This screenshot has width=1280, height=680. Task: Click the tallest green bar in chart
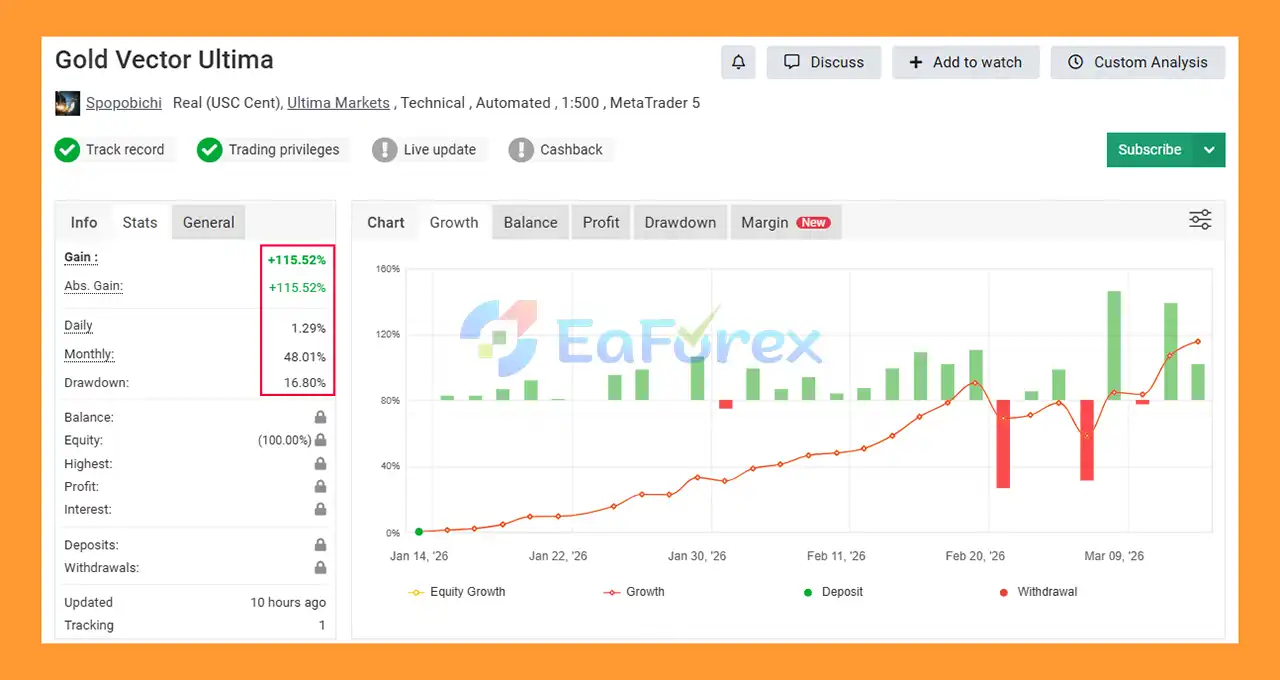(x=1114, y=345)
